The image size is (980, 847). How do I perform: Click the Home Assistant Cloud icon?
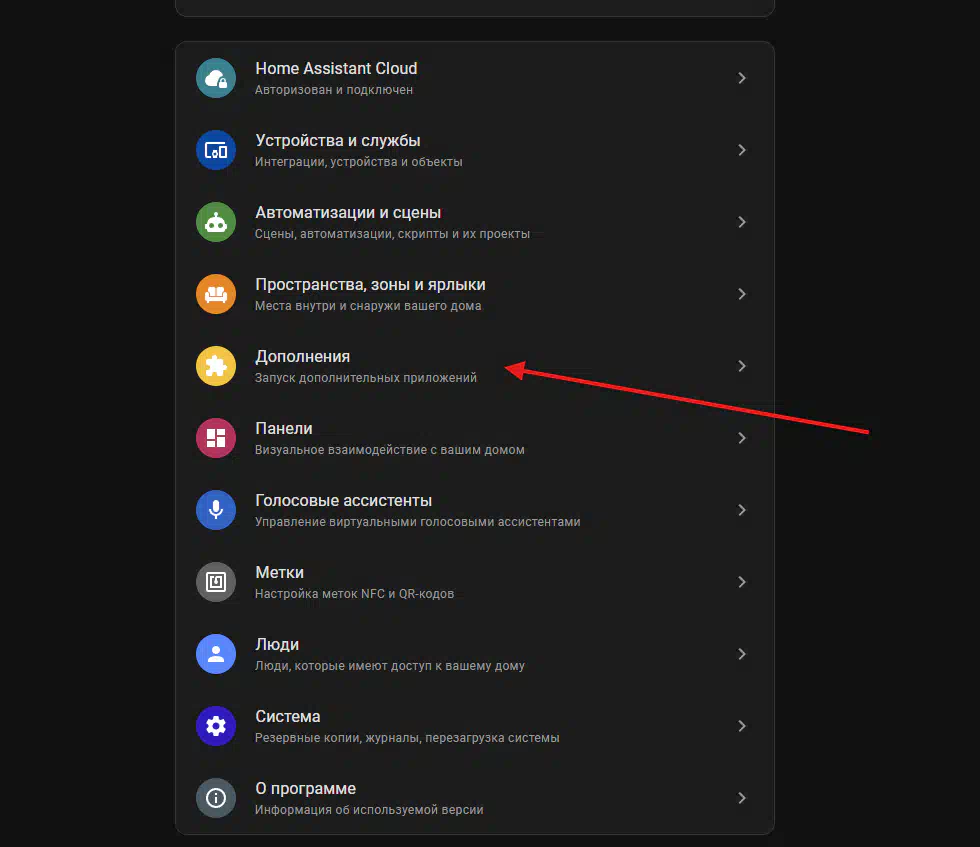click(x=216, y=78)
